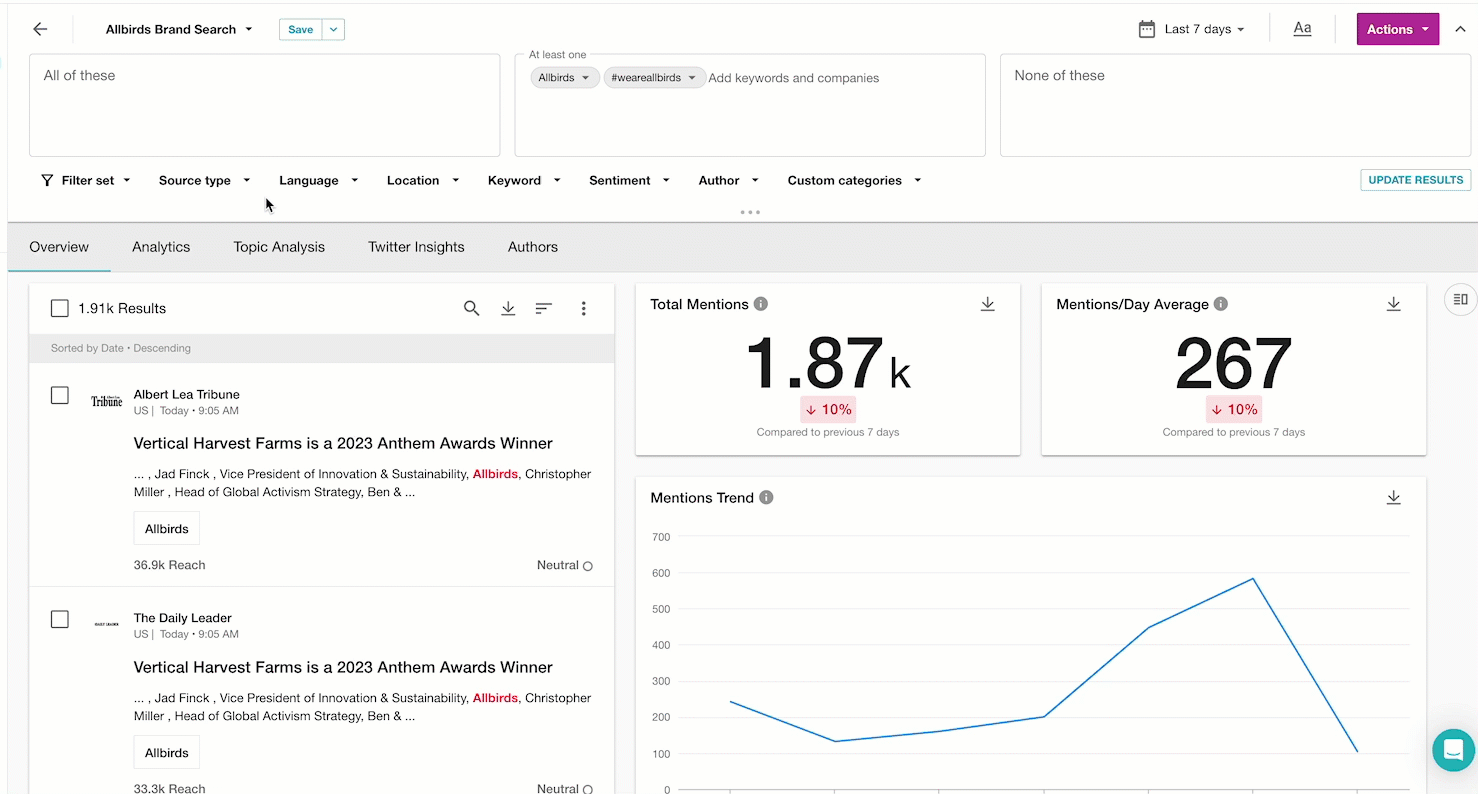Image resolution: width=1478 pixels, height=794 pixels.
Task: Open the Allbirds Brand Search dropdown
Action: point(180,29)
